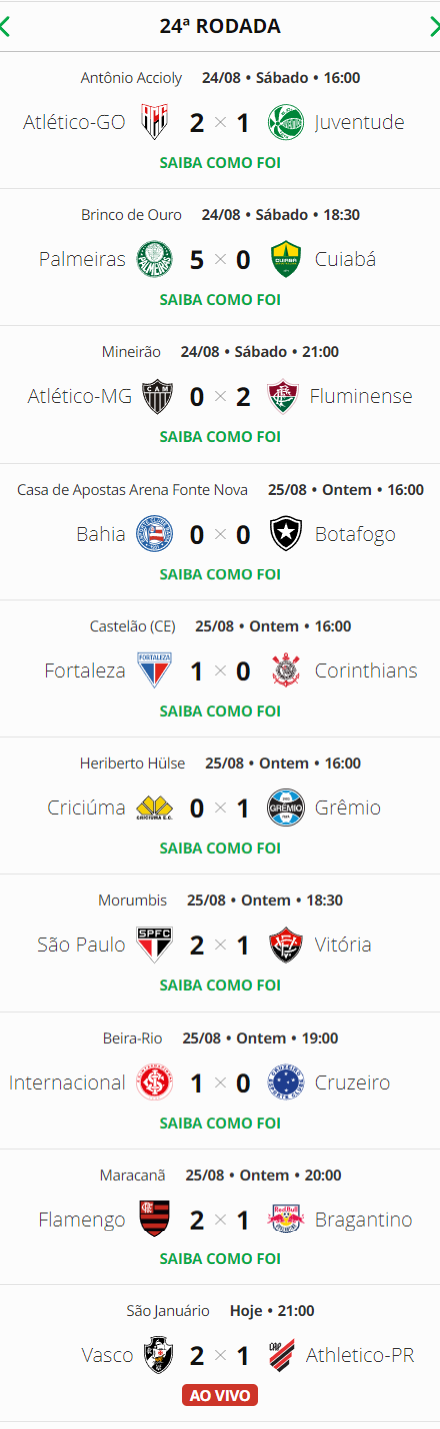This screenshot has height=1429, width=440.
Task: Open 'Saiba como foi' for Bahia vs Botafogo
Action: [x=220, y=574]
